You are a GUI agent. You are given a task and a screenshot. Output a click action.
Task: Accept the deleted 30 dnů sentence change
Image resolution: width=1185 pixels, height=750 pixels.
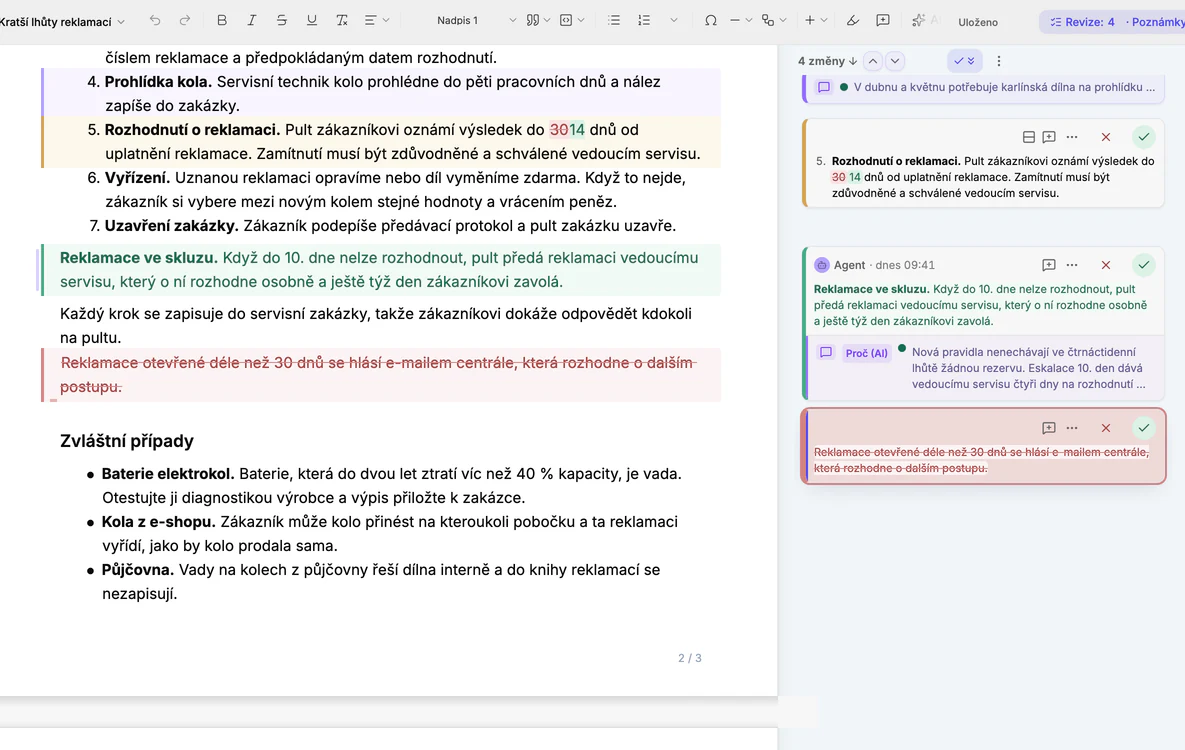(1143, 428)
